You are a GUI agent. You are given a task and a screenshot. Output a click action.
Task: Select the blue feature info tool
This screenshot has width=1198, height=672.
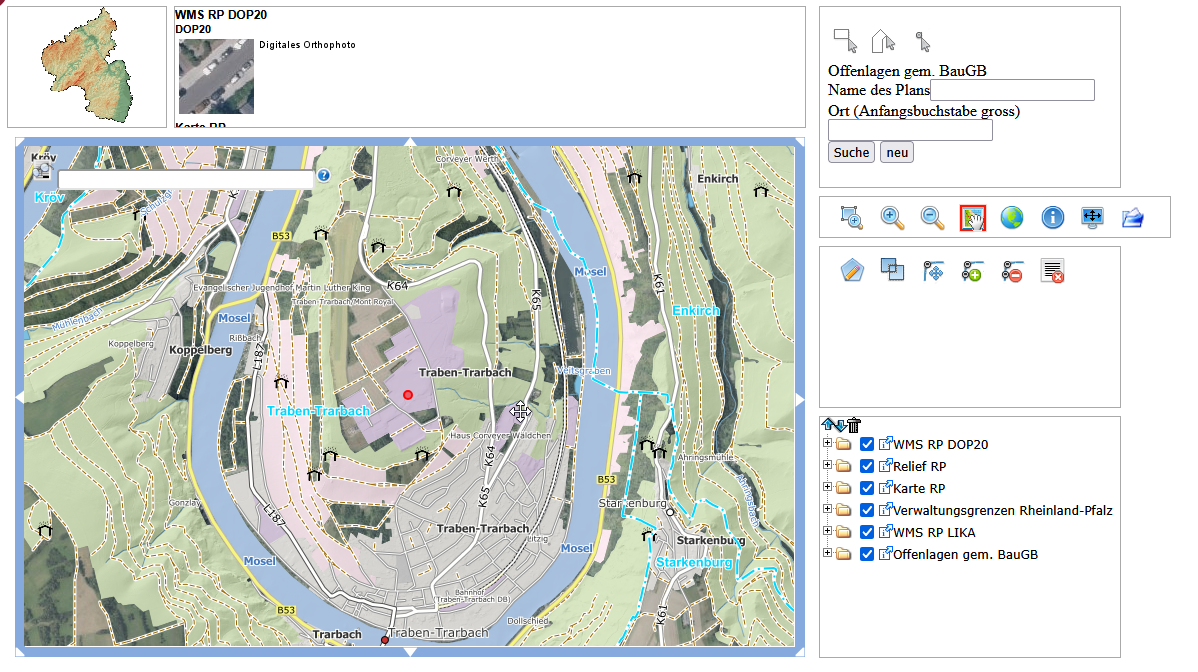pos(1052,217)
